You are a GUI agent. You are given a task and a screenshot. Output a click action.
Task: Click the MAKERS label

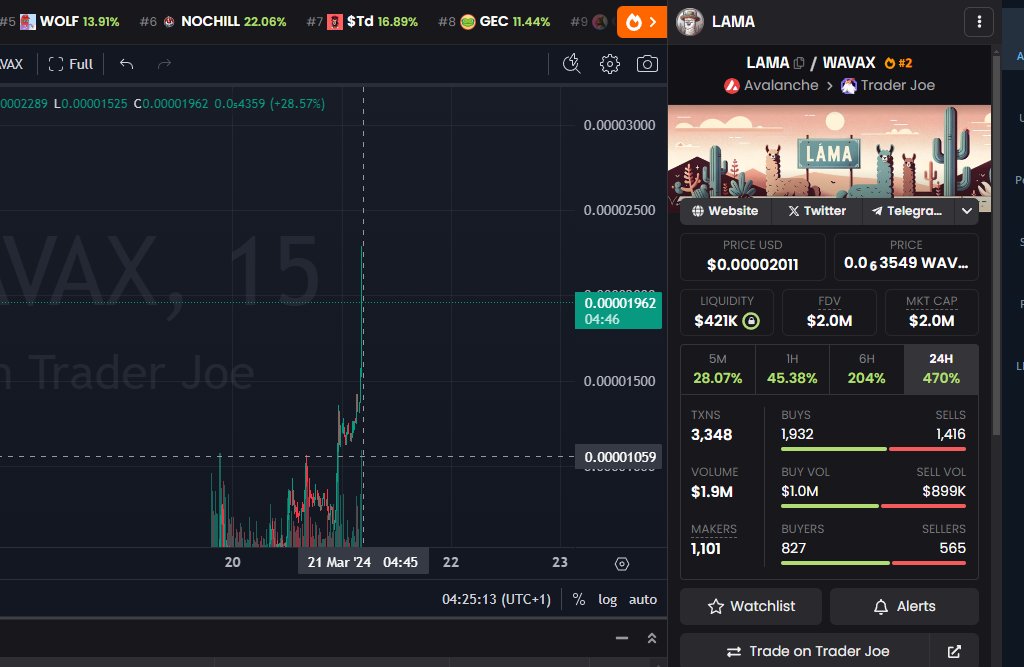pyautogui.click(x=714, y=529)
